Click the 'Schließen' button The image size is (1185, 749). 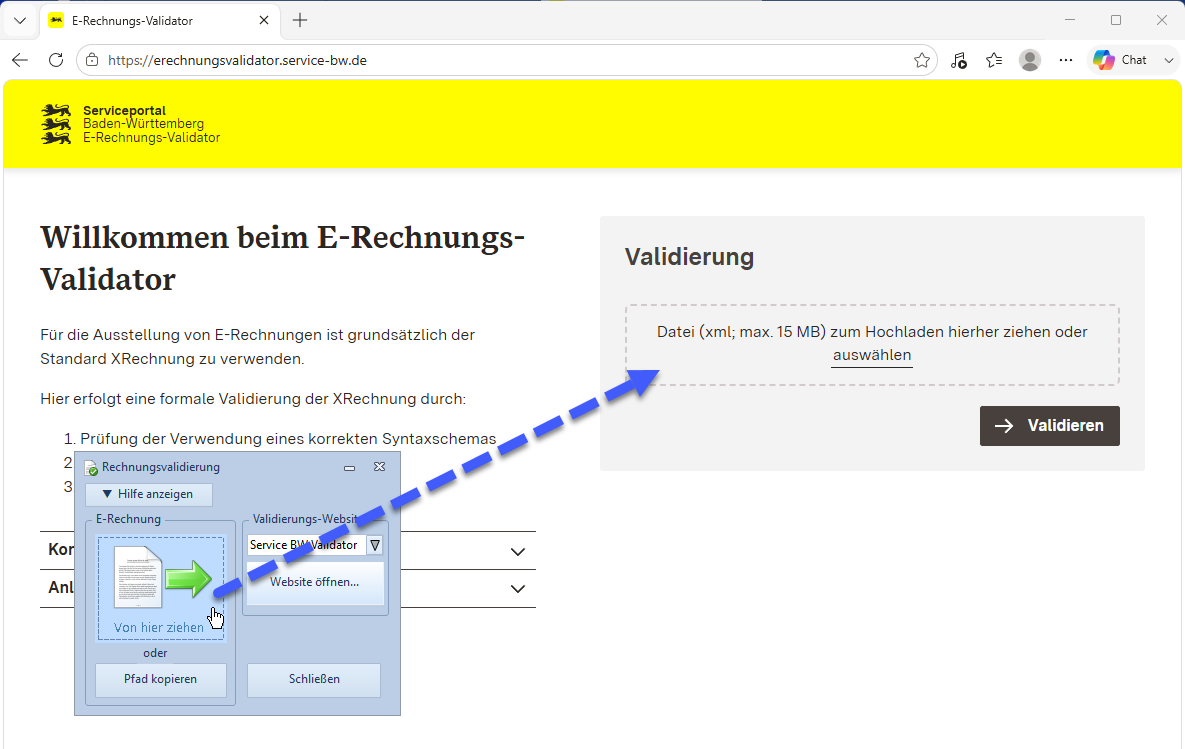point(314,679)
